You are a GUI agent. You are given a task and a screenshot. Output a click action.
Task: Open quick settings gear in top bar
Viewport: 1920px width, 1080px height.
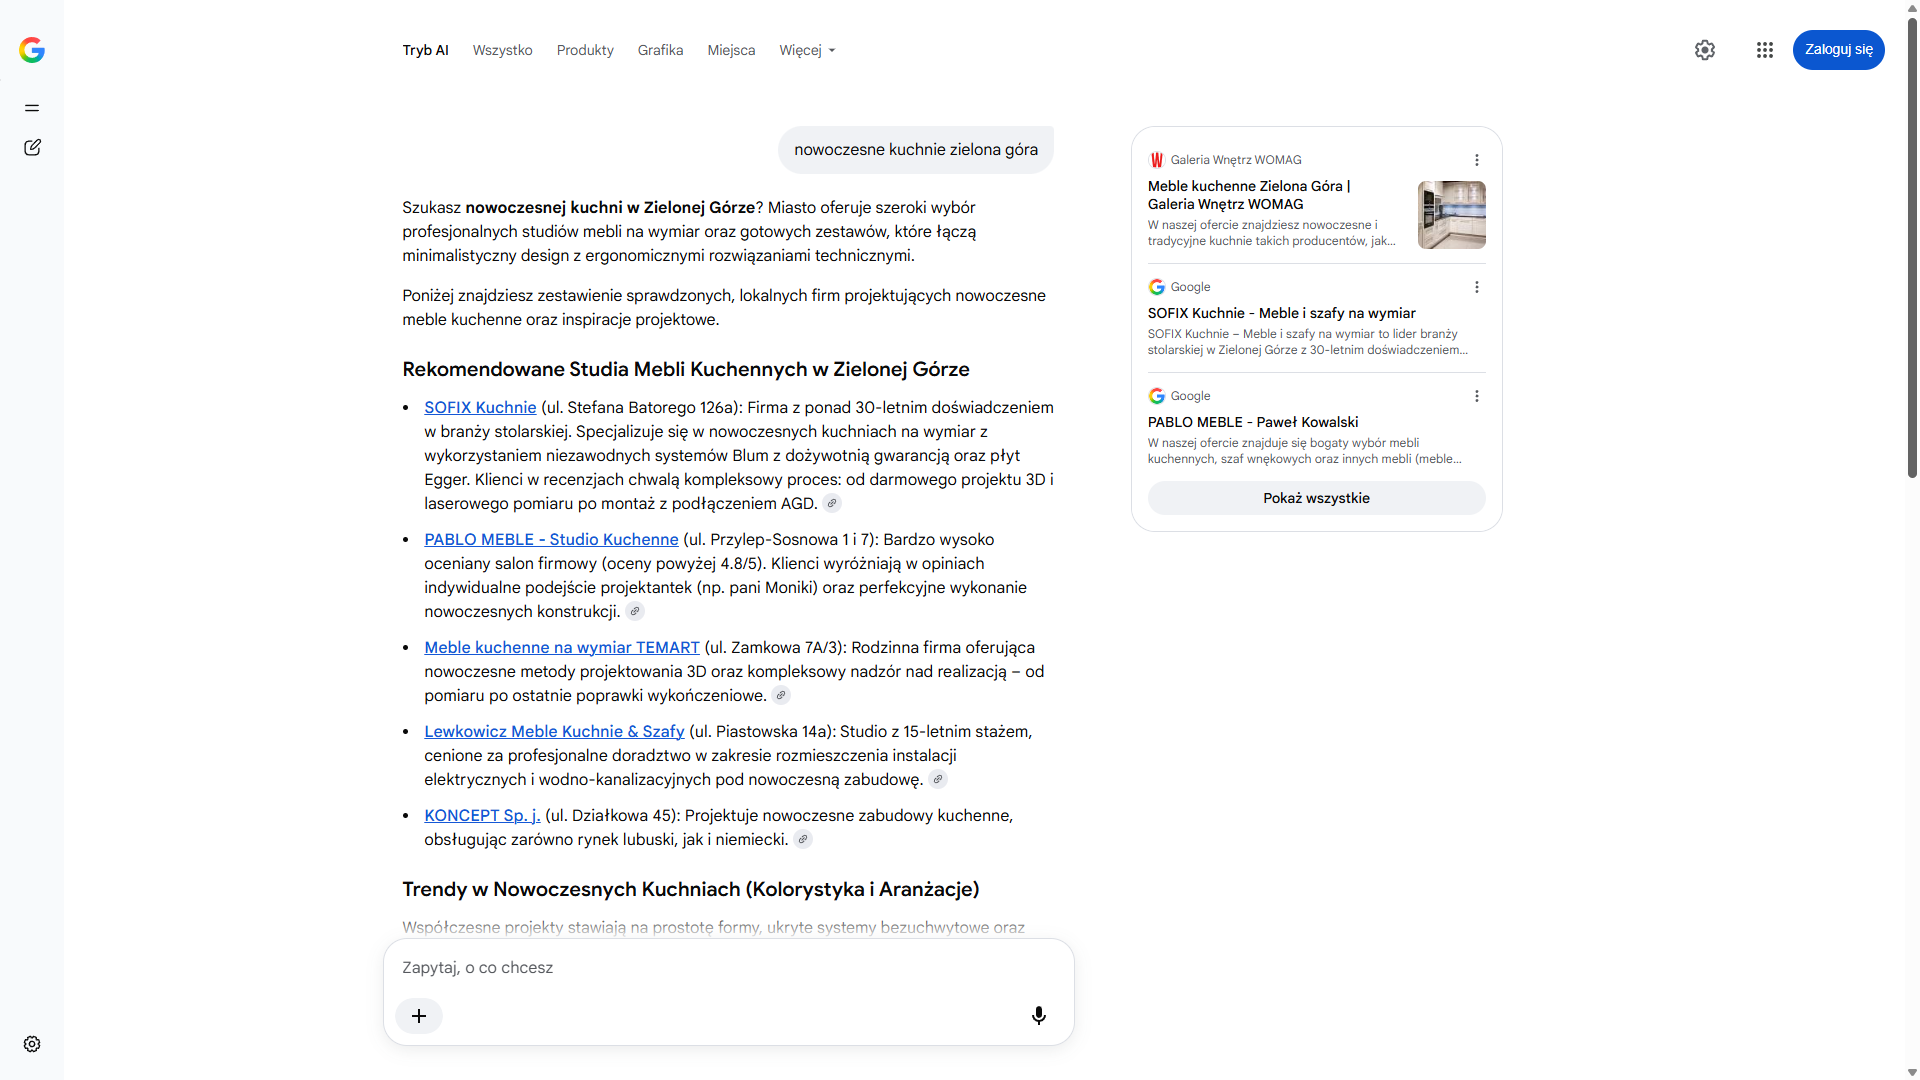(x=1705, y=50)
